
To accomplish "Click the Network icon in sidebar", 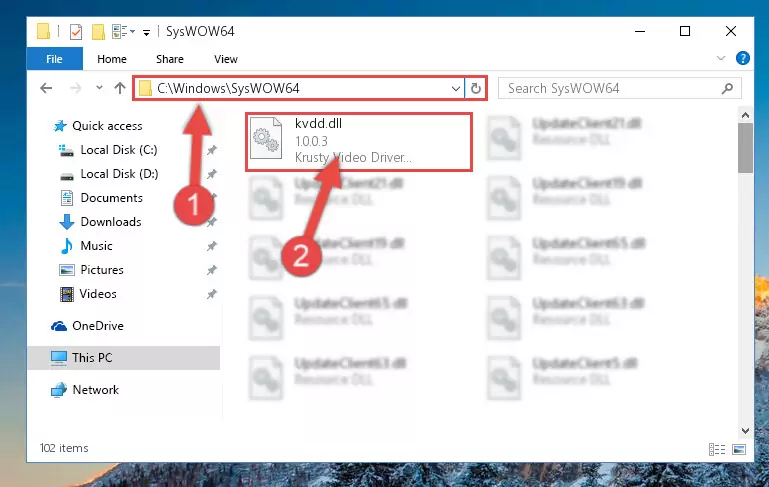I will click(x=59, y=390).
